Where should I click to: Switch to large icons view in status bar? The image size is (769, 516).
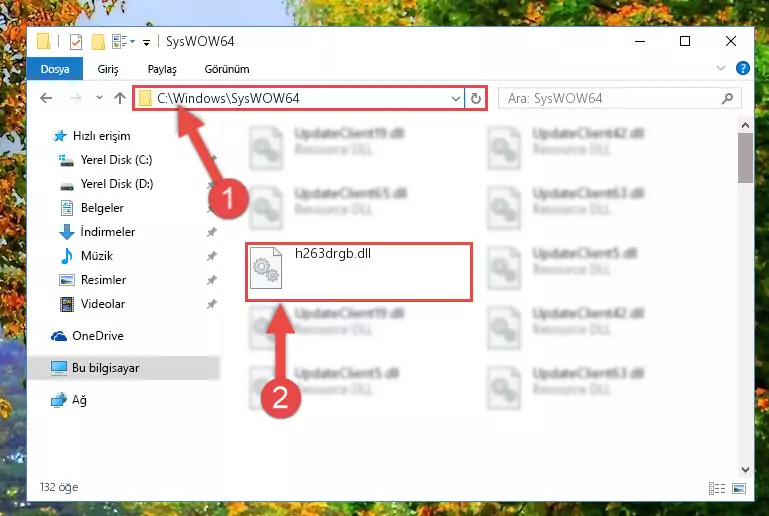(739, 488)
